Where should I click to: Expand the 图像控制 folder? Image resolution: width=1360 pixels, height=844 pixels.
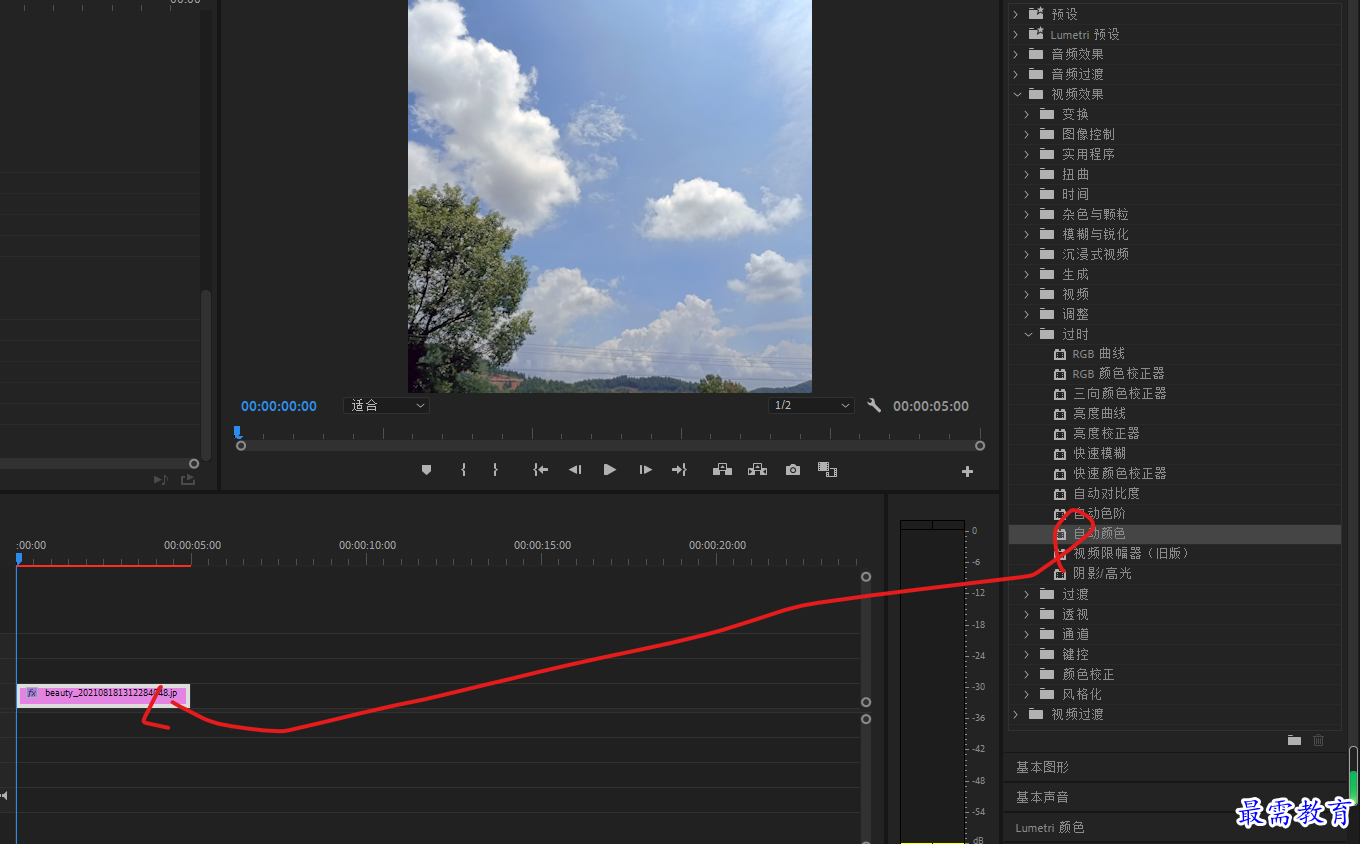point(1027,134)
